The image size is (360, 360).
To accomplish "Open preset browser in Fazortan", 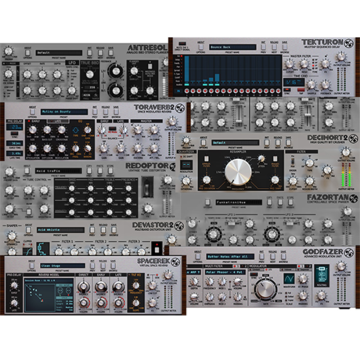I will [x=291, y=202].
